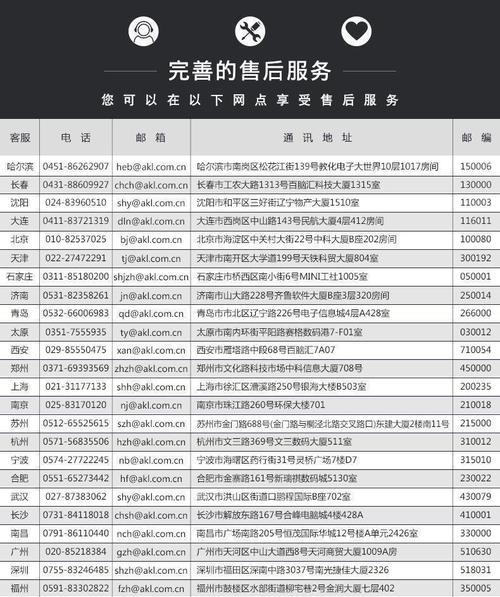Select the 武汉 city cell
Screen dimensions: 500x597
coord(20,497)
